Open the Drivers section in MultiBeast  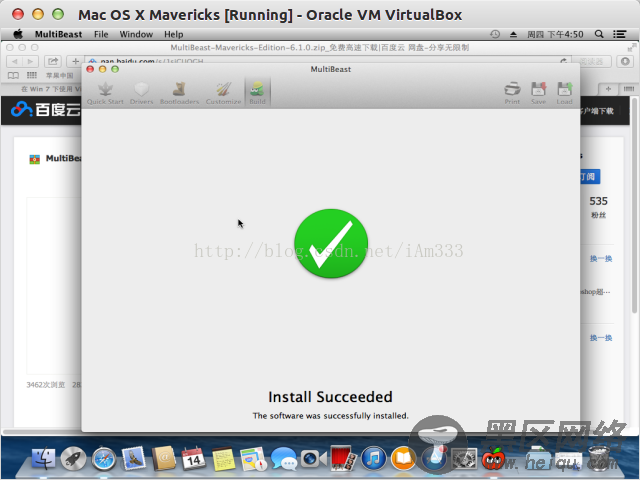[141, 93]
